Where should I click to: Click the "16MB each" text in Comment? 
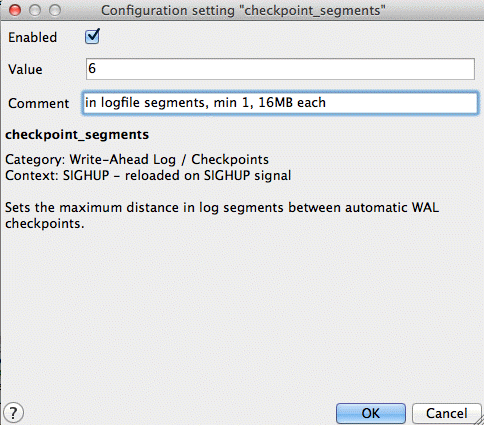coord(292,103)
